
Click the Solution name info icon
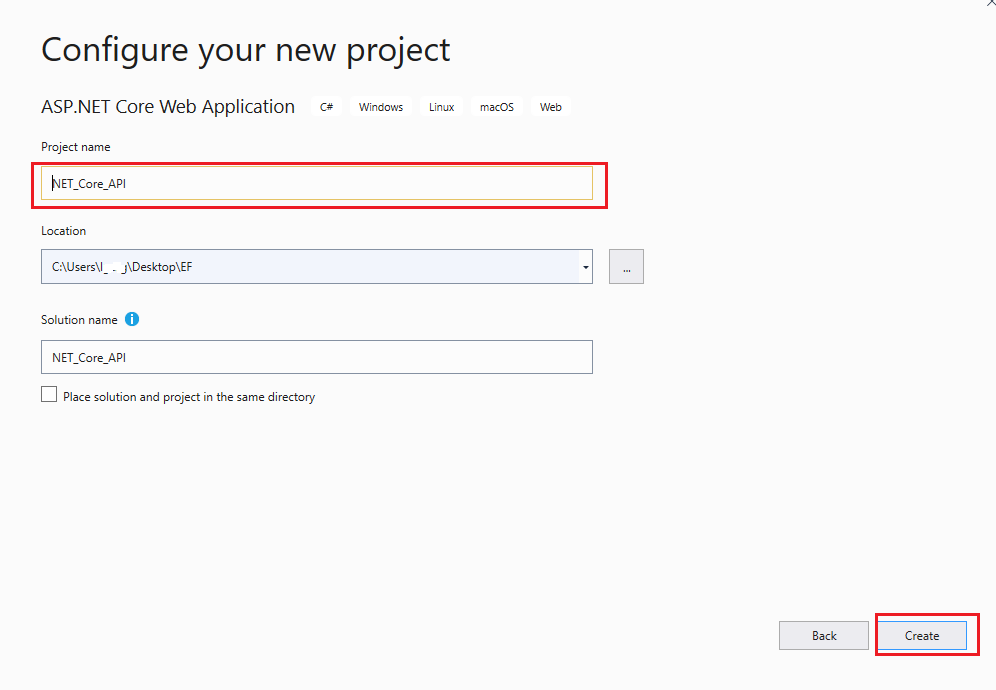tap(132, 320)
